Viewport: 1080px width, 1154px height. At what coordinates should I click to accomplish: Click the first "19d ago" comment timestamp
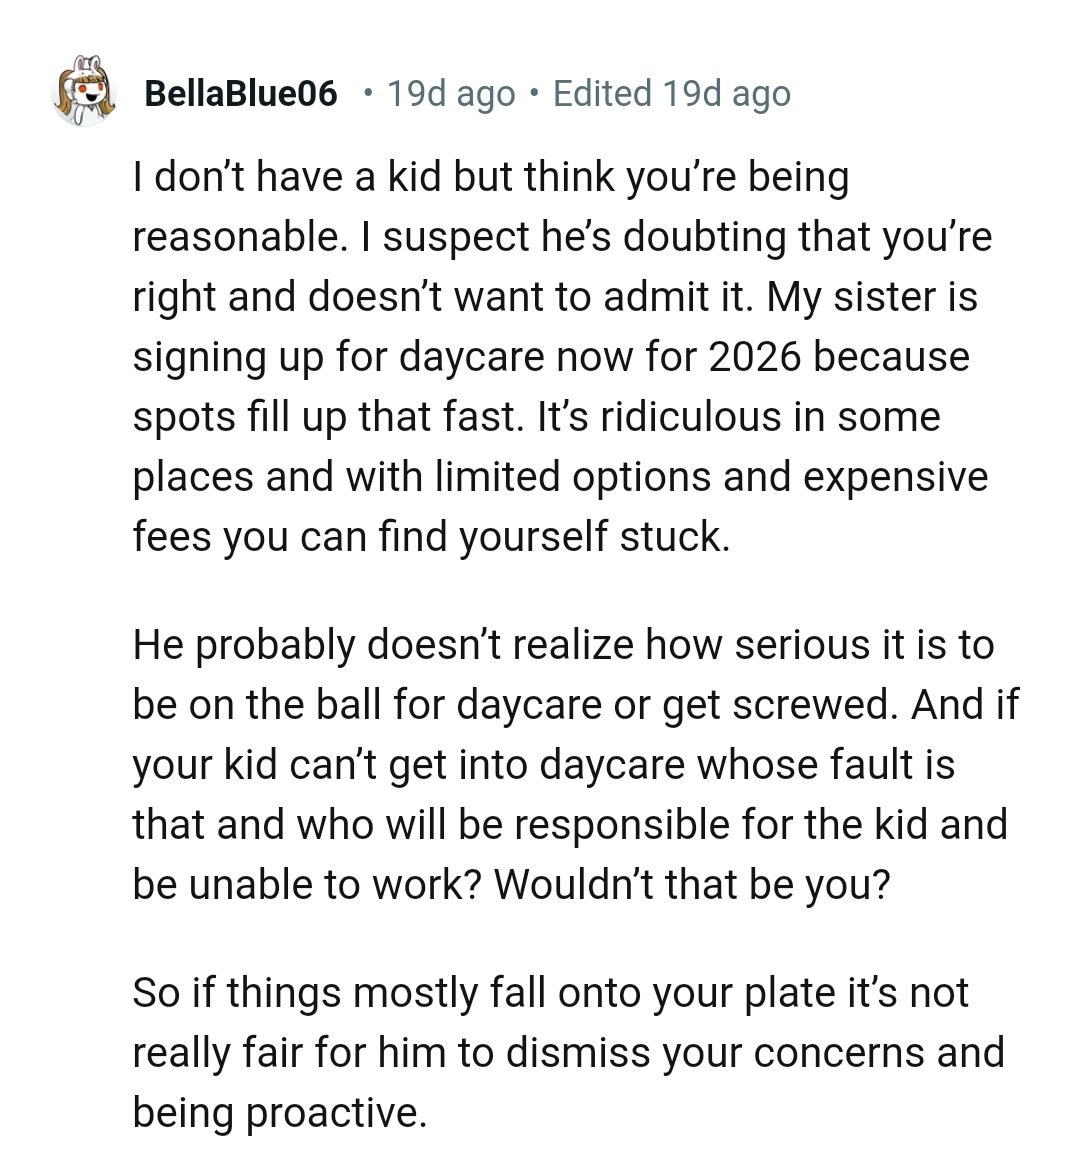[x=451, y=94]
